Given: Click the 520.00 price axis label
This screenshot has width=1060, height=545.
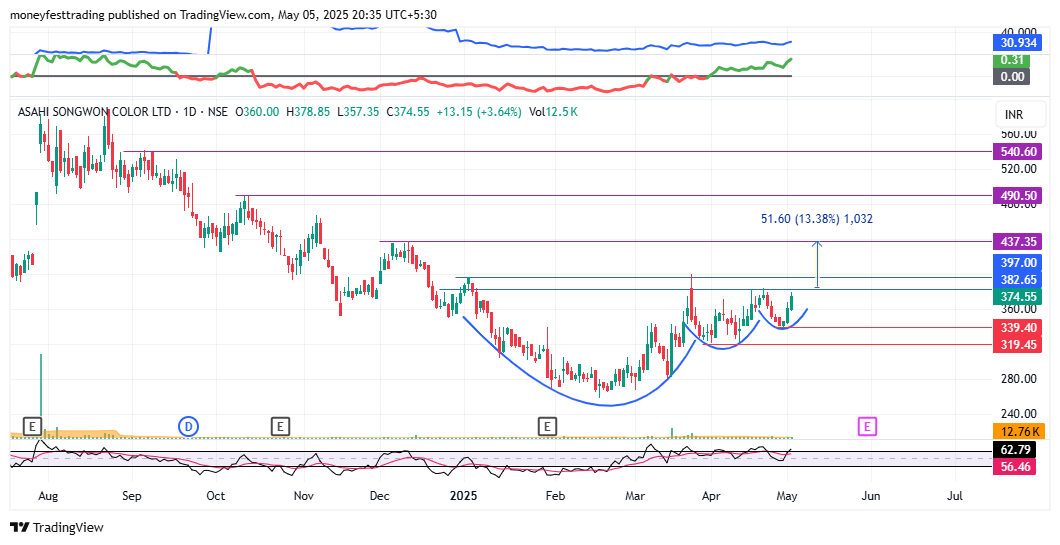Looking at the screenshot, I should [x=1019, y=168].
